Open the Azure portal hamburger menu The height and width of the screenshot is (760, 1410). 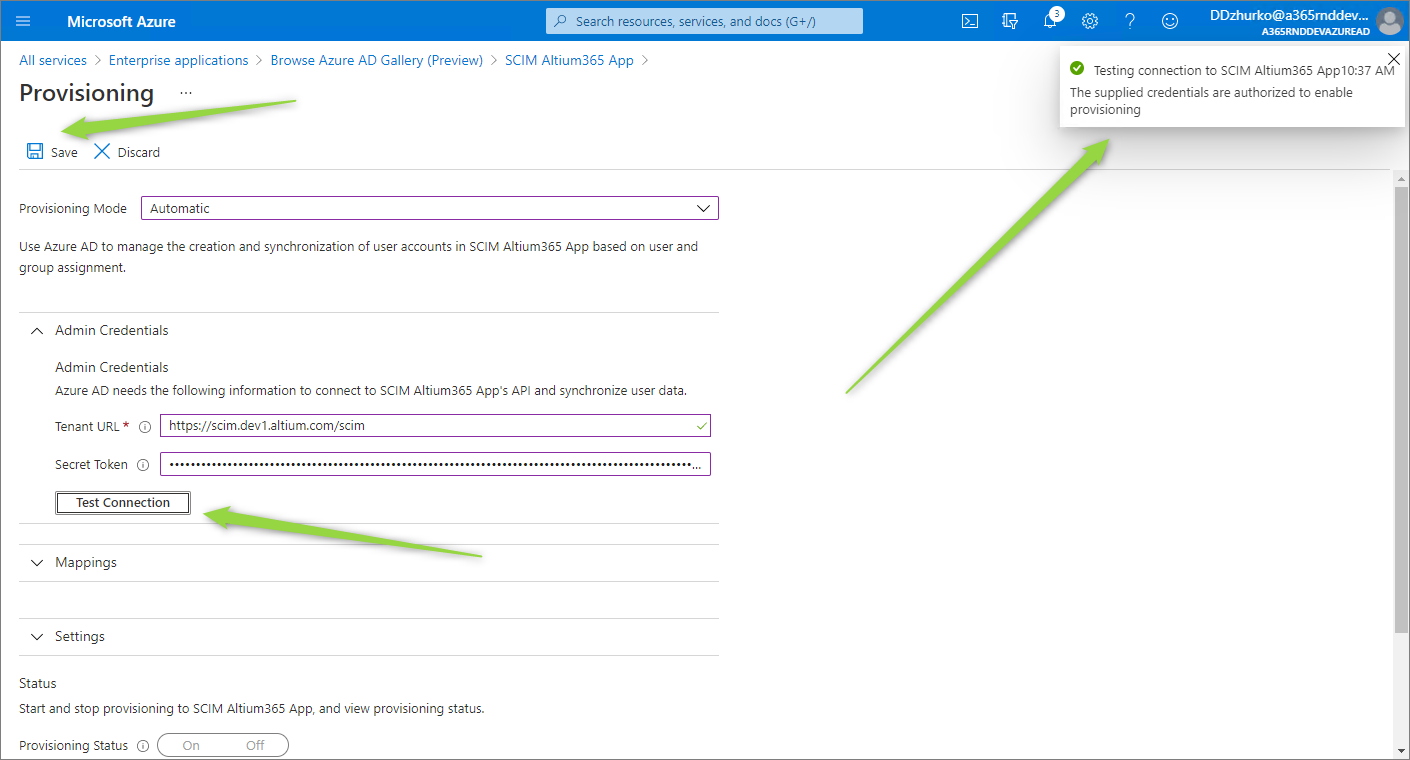click(x=23, y=21)
